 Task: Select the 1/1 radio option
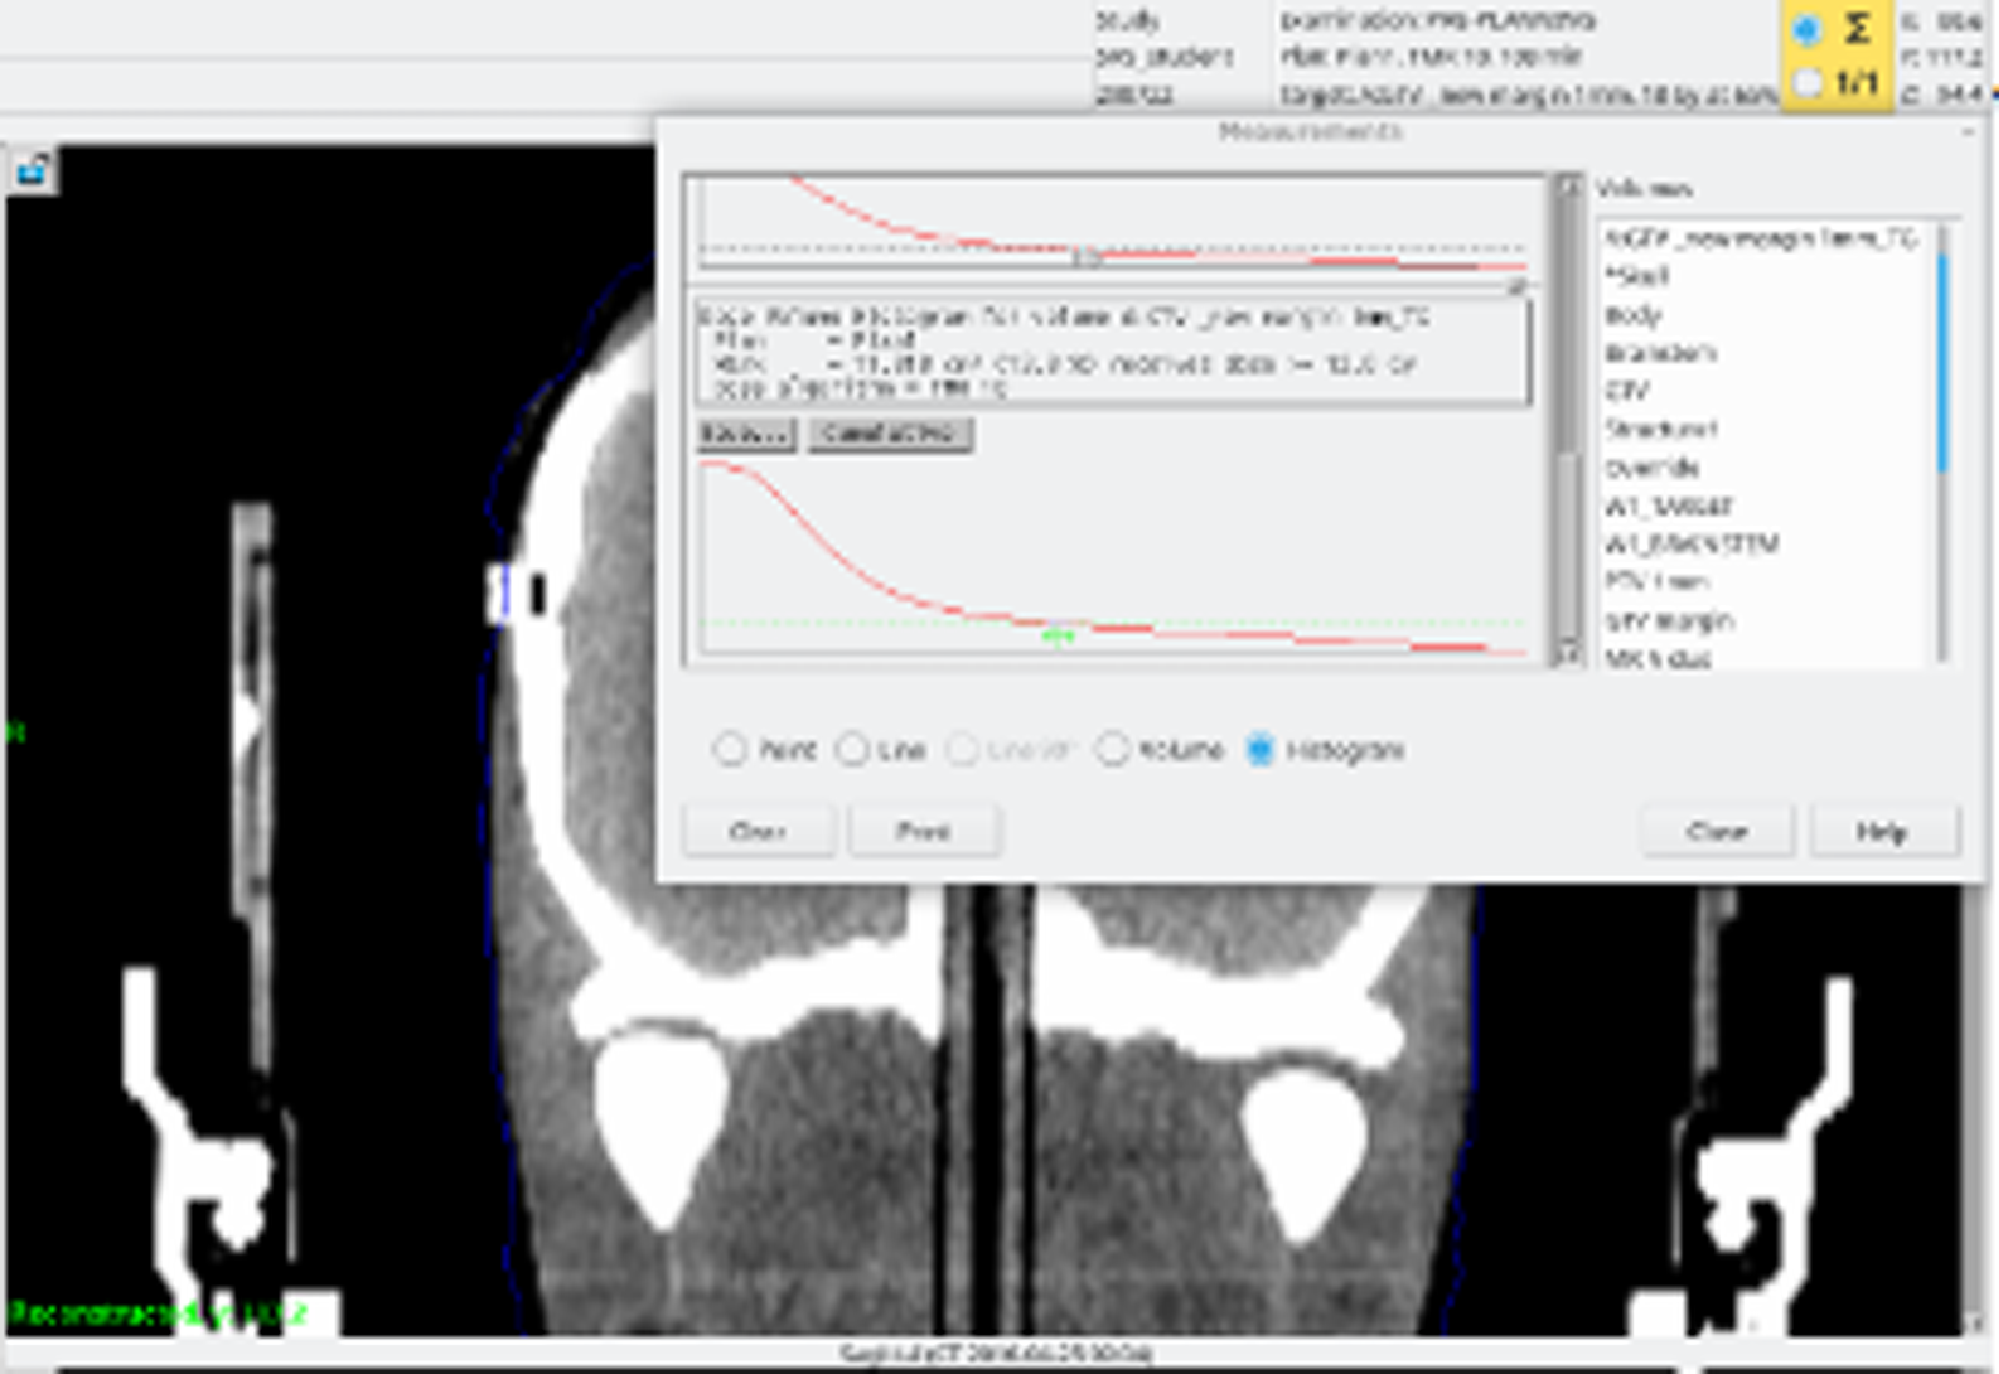[x=1806, y=83]
